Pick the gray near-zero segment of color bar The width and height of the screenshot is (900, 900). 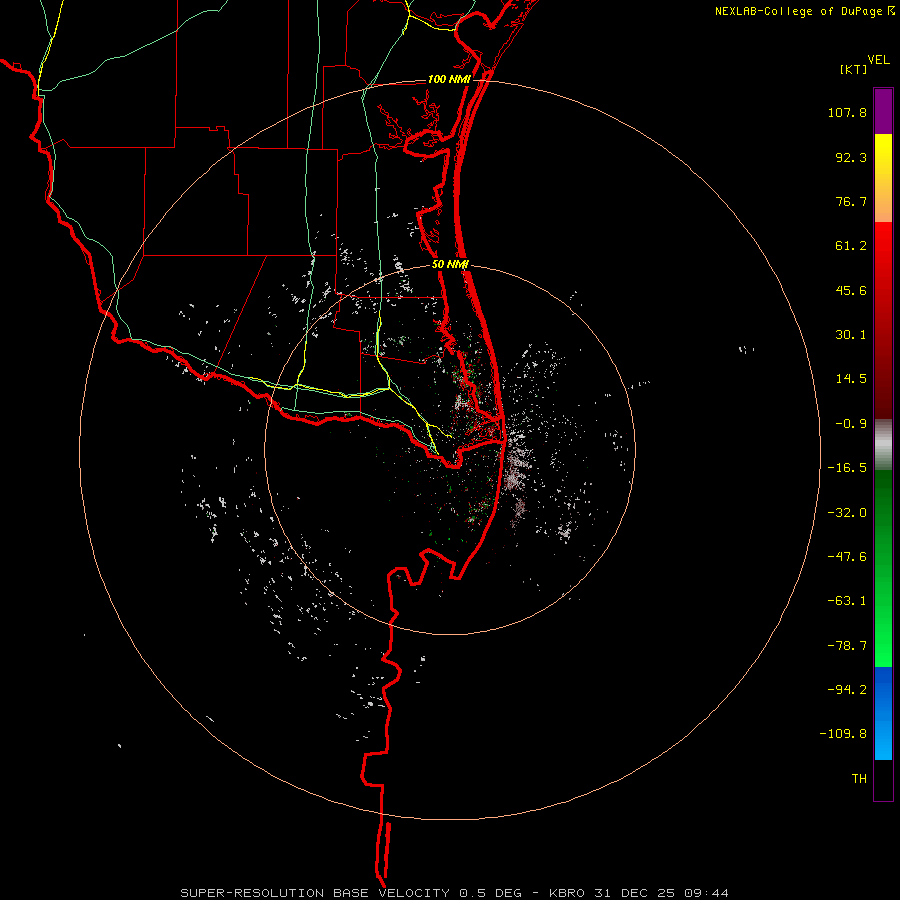(883, 445)
